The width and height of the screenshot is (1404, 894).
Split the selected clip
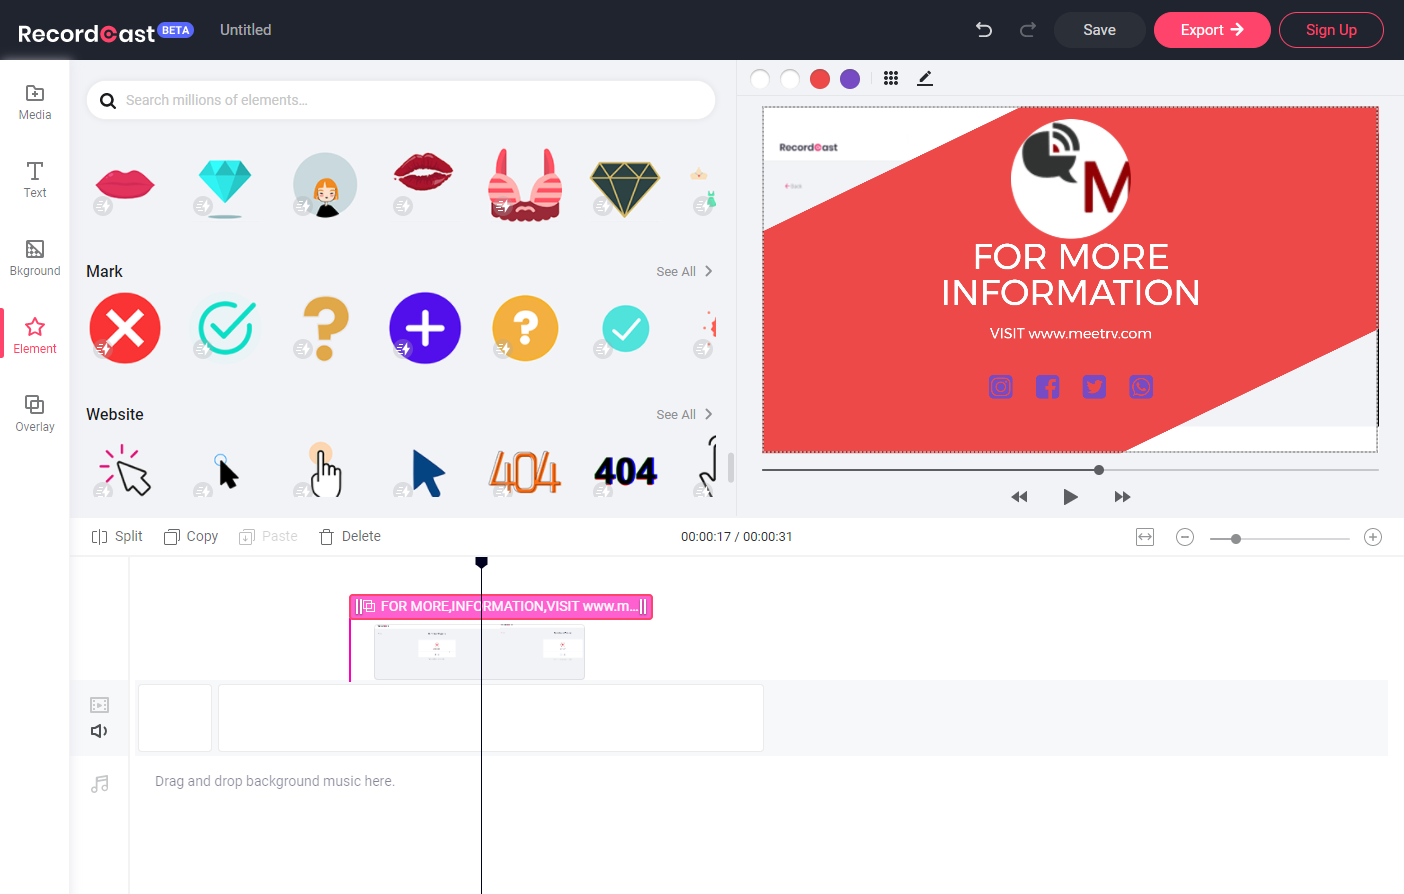pos(117,536)
